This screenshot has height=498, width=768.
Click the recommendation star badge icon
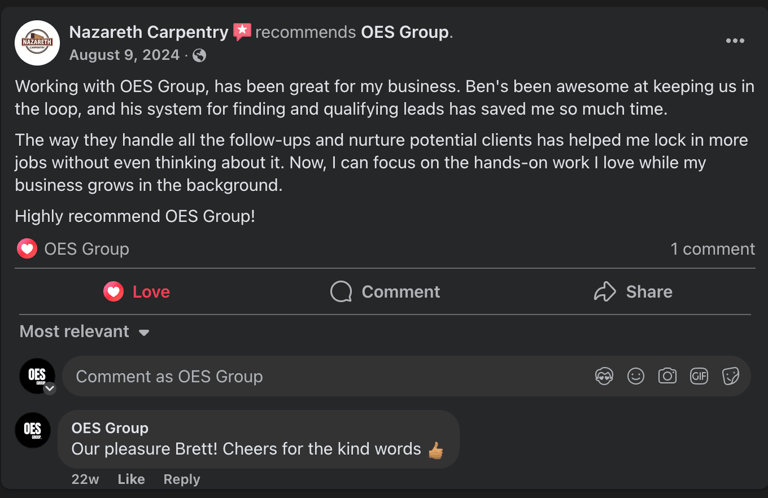coord(242,32)
